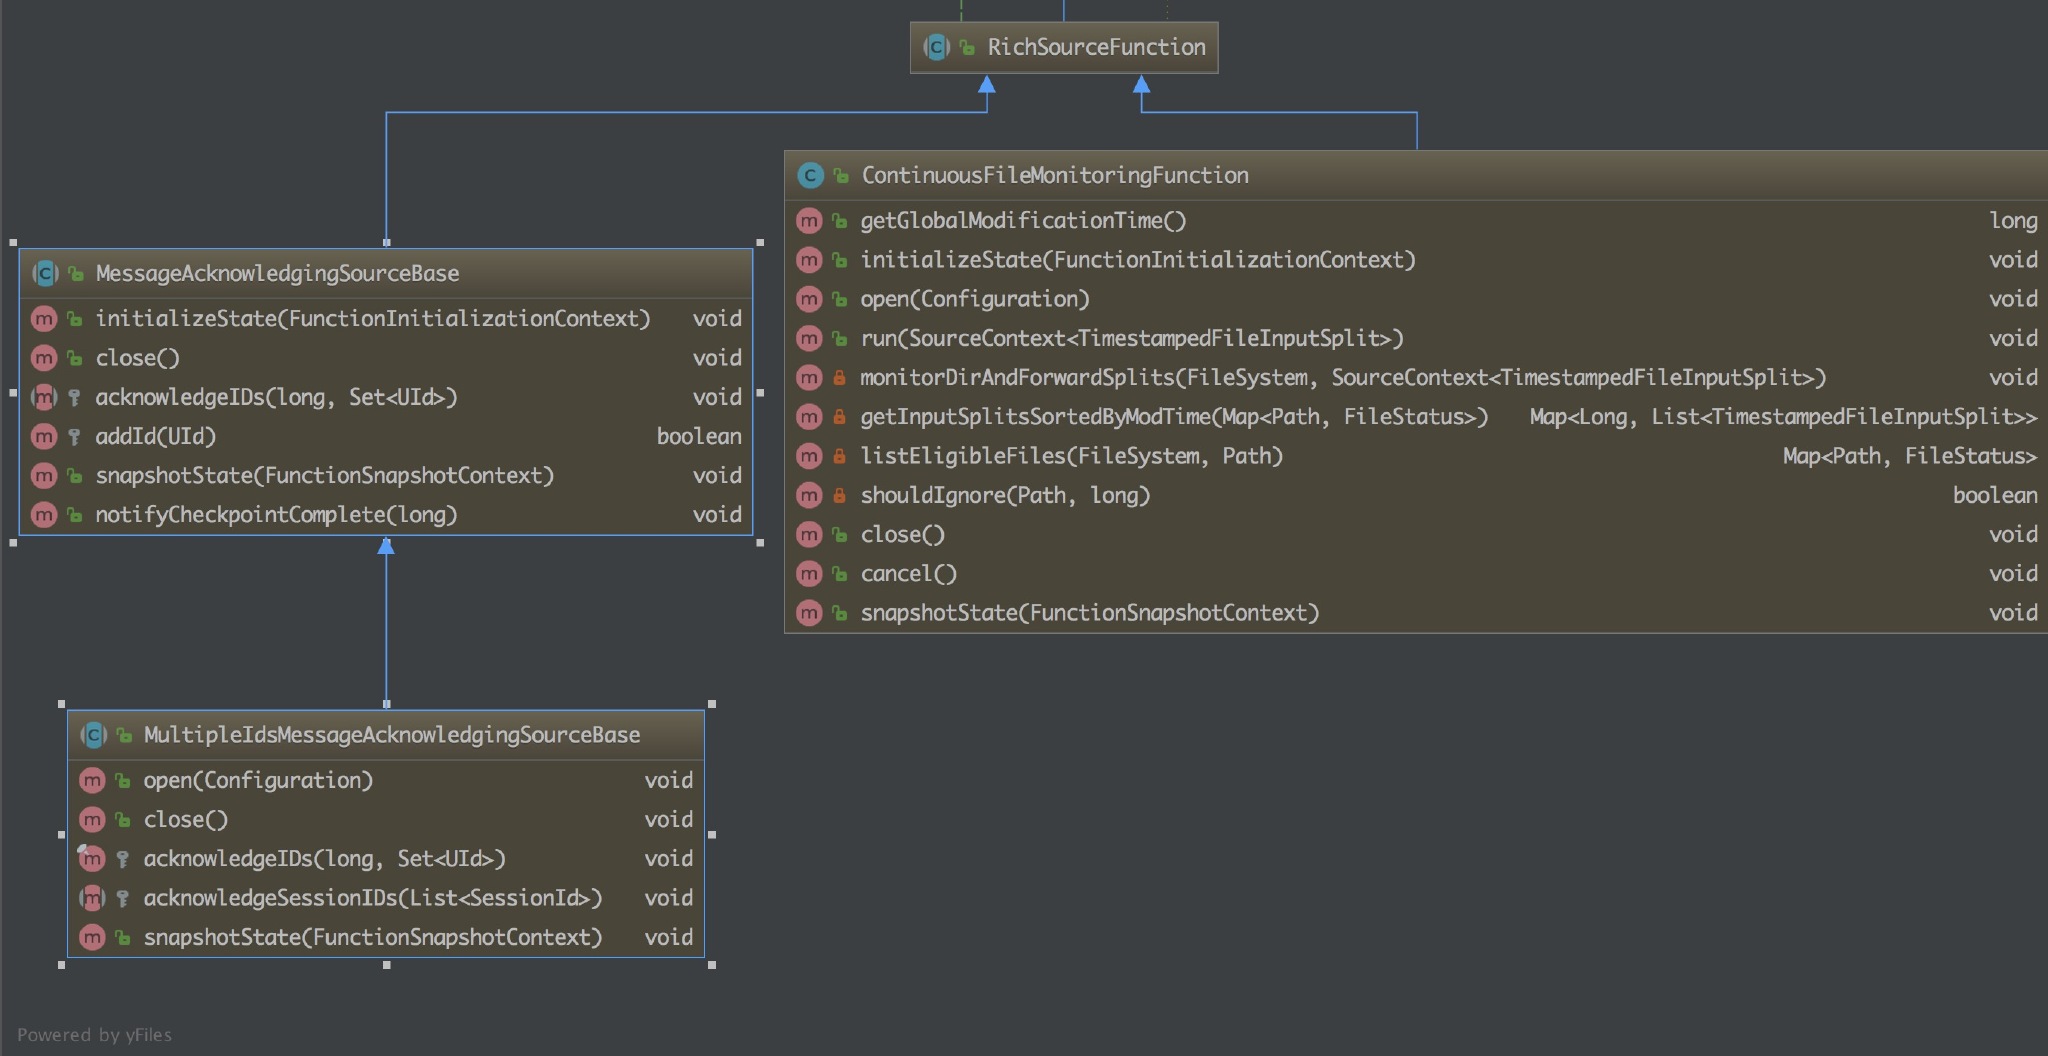
Task: Click the RichSourceFunction class icon
Action: [x=936, y=47]
